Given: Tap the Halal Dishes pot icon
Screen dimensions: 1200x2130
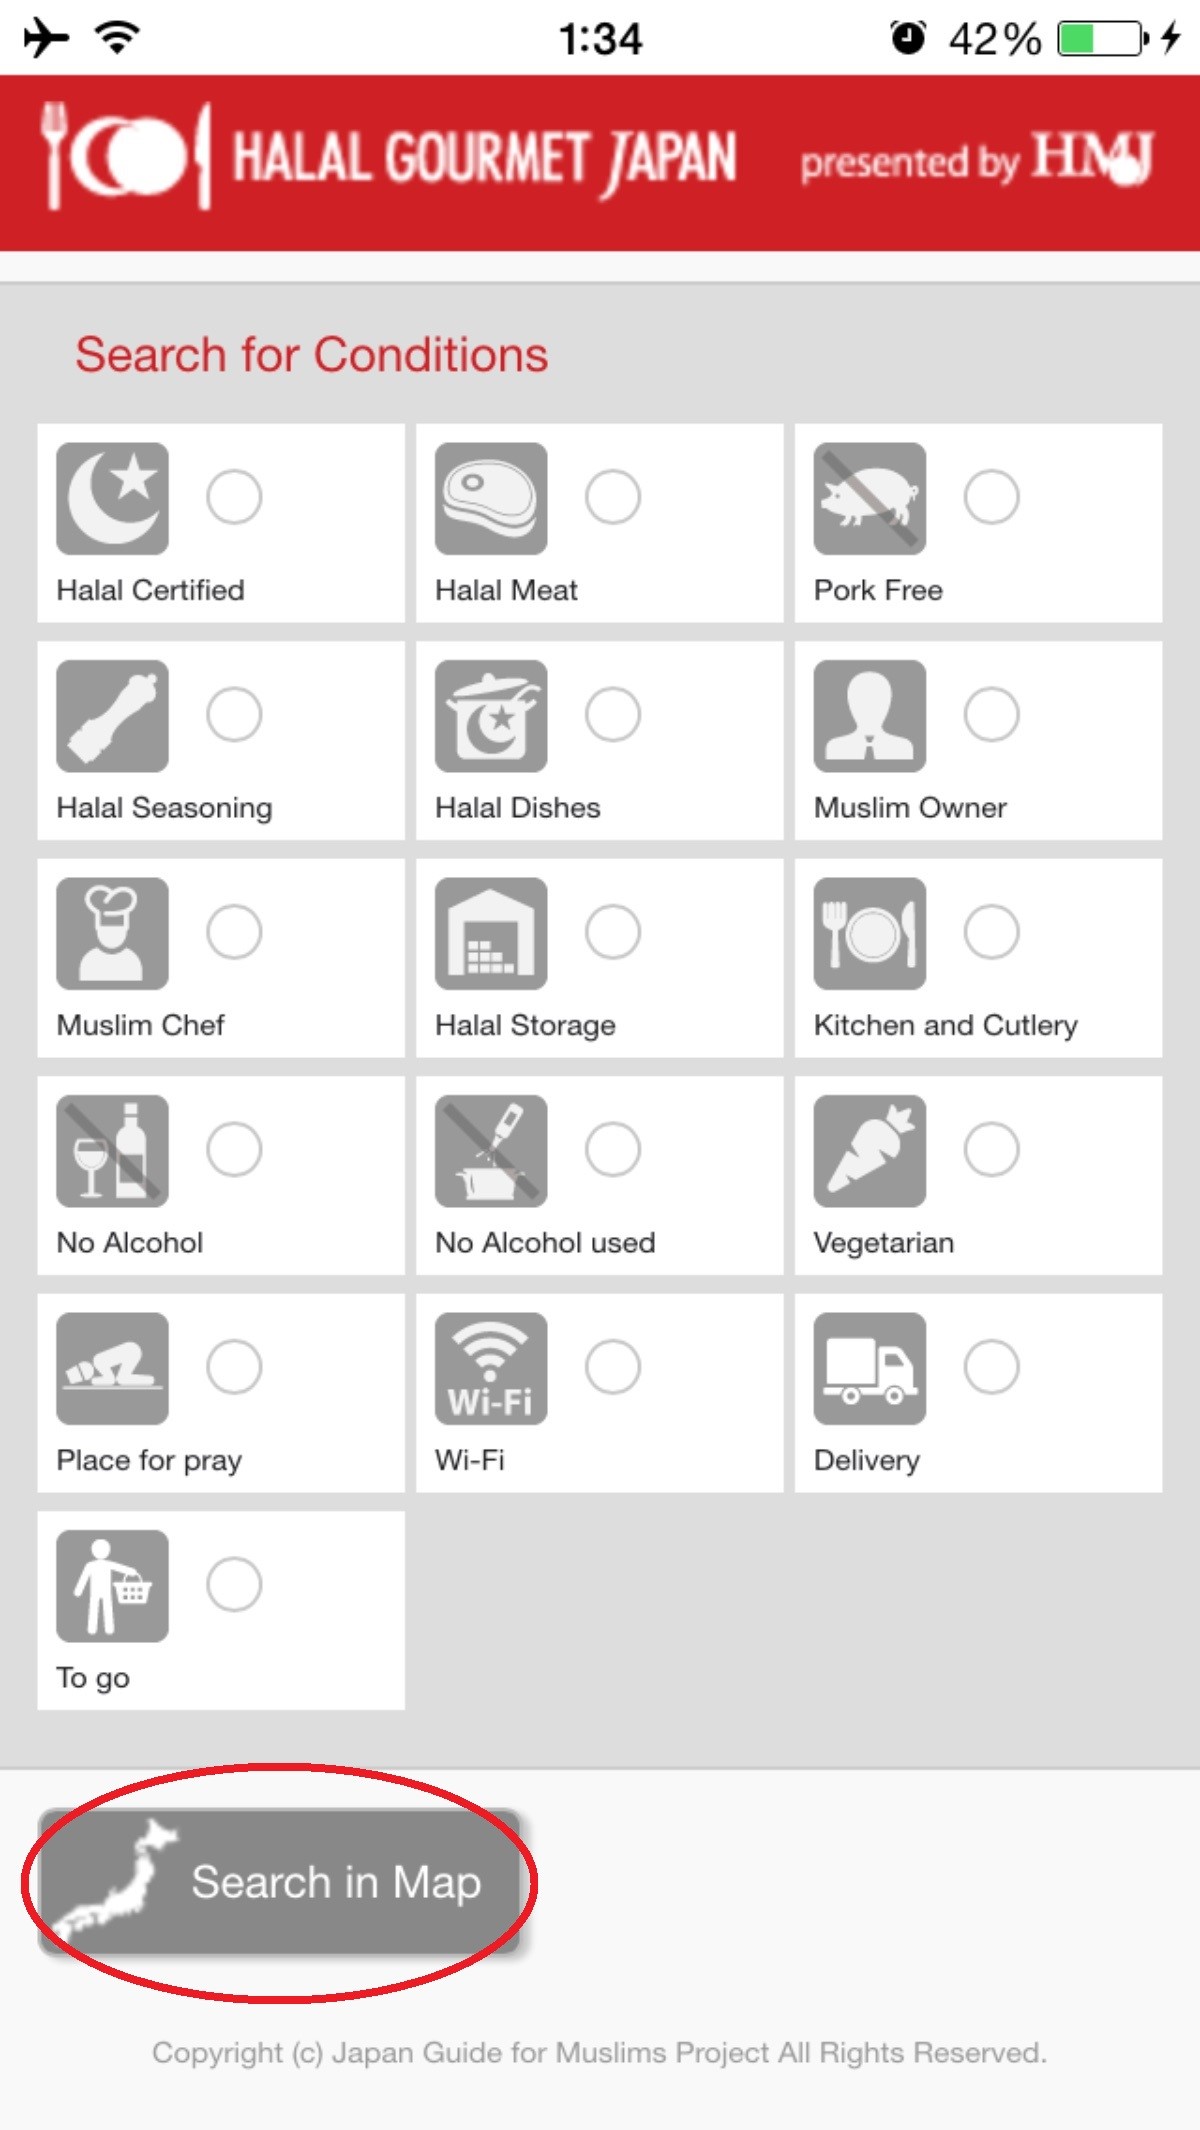Looking at the screenshot, I should (491, 716).
